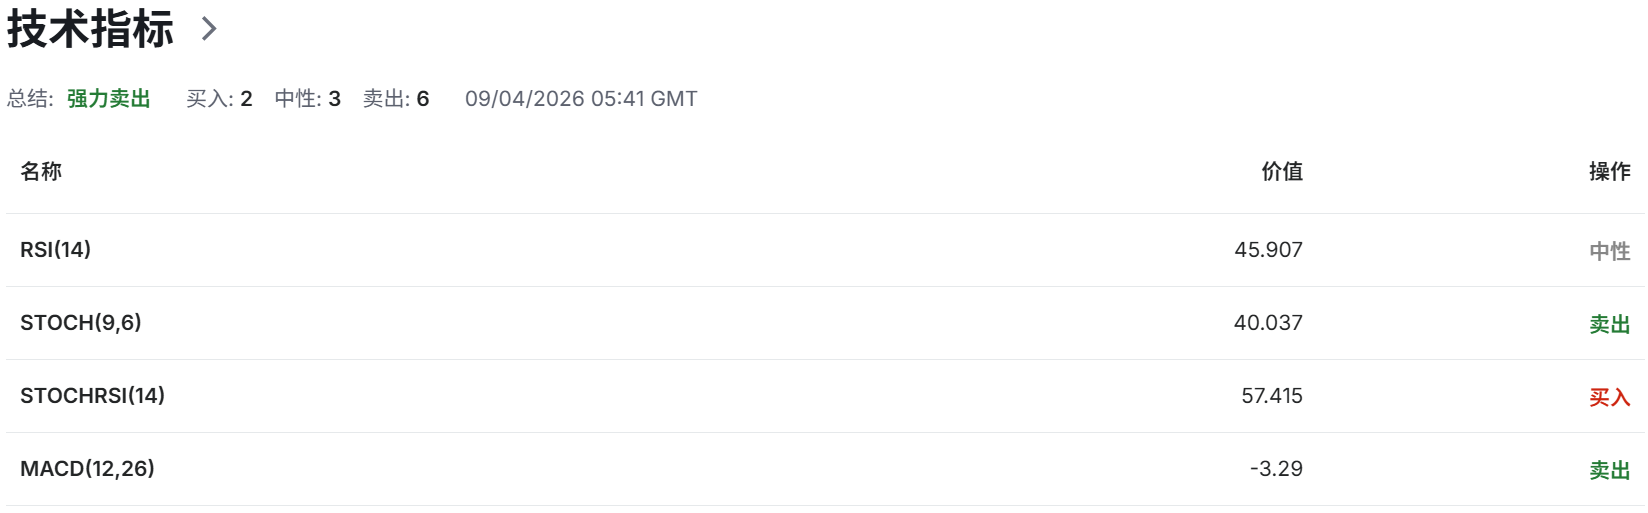Click the 操作 column header
This screenshot has width=1648, height=513.
pyautogui.click(x=1610, y=172)
